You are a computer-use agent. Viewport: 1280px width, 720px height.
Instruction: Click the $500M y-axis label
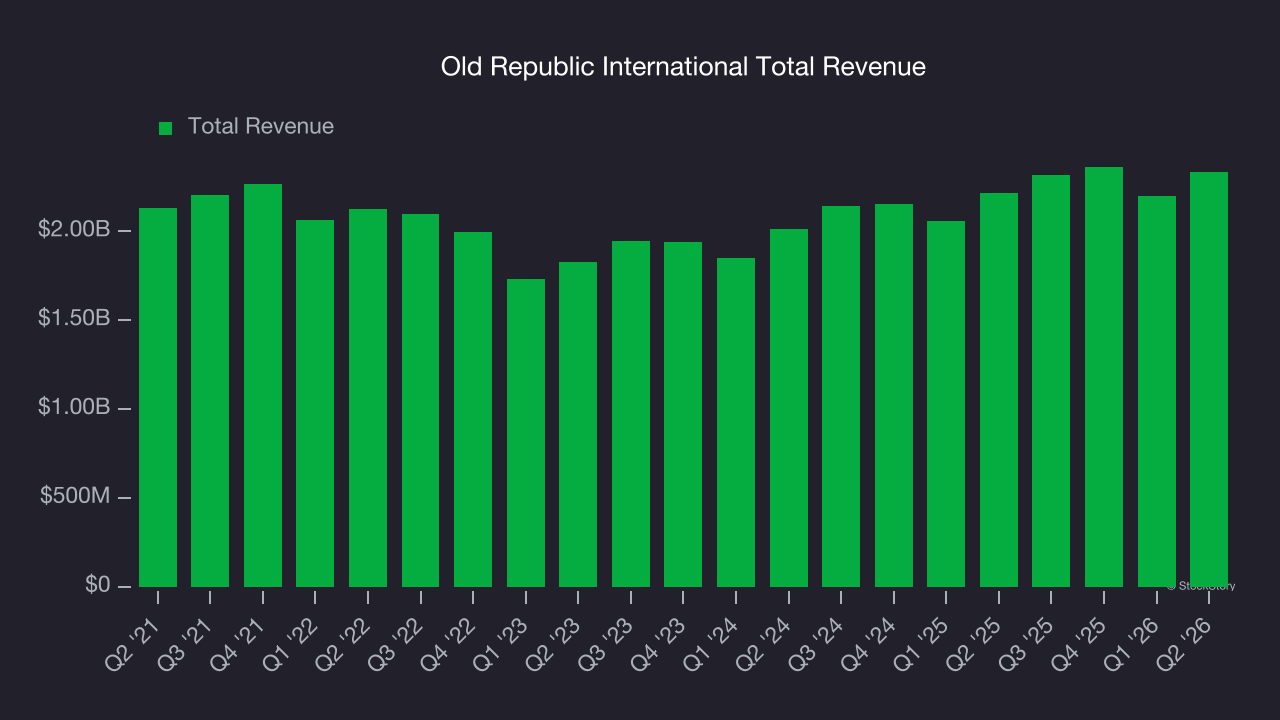coord(75,497)
